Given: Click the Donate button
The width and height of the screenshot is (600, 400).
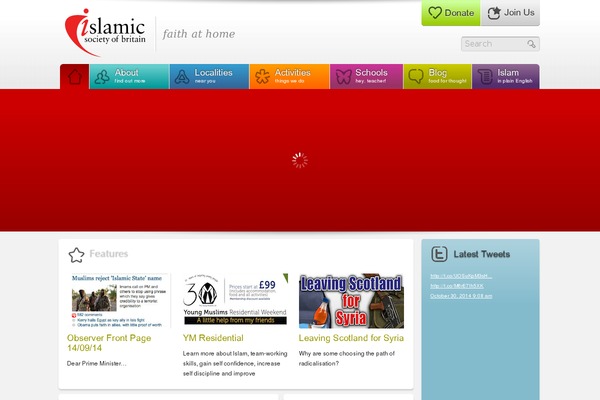Looking at the screenshot, I should pyautogui.click(x=451, y=13).
